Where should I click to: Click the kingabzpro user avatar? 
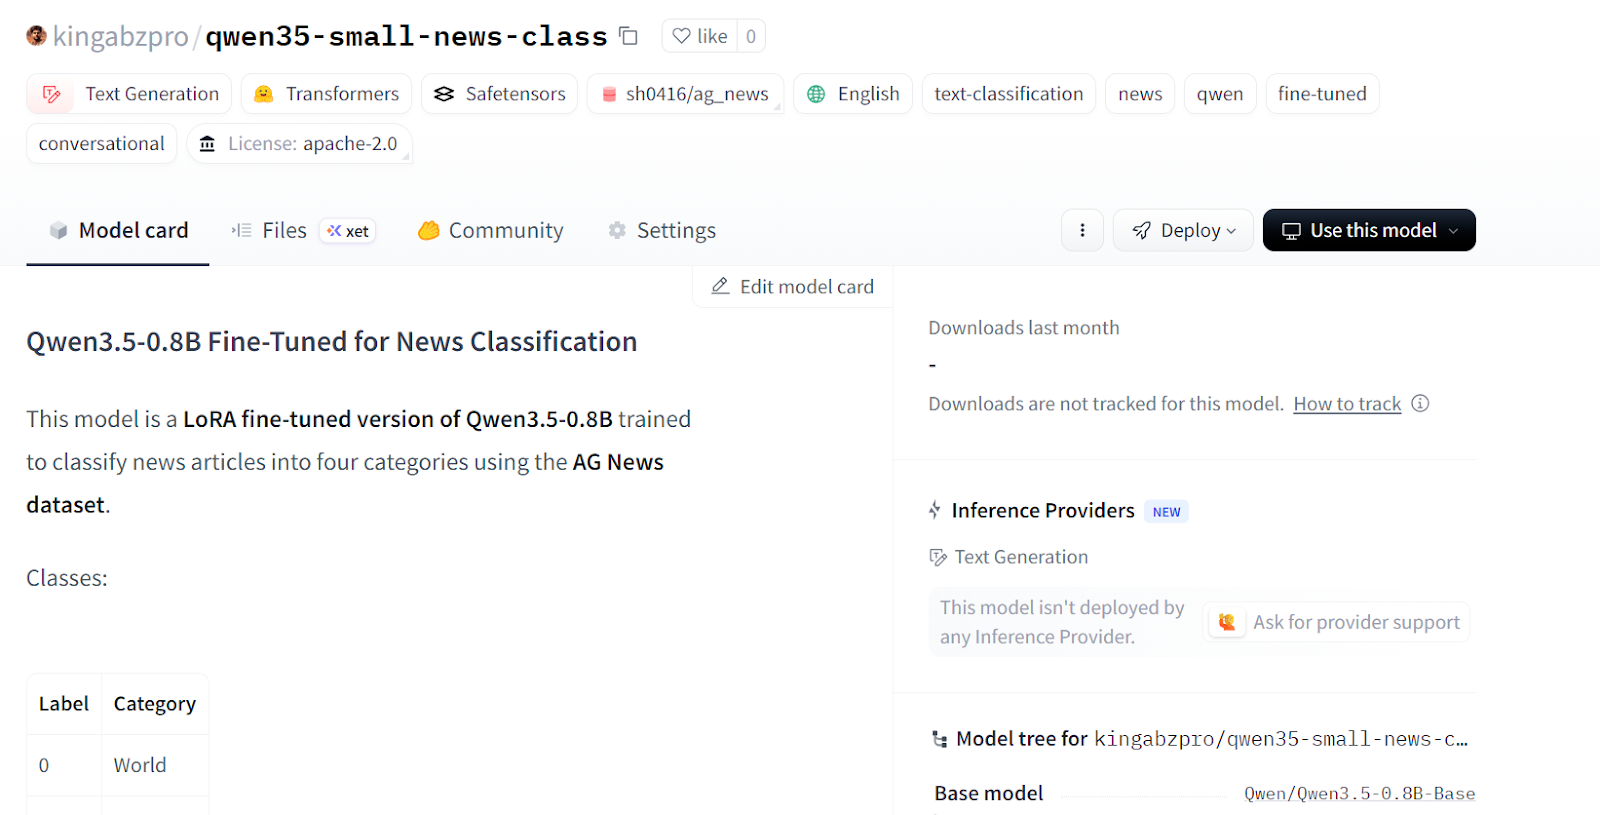point(37,36)
